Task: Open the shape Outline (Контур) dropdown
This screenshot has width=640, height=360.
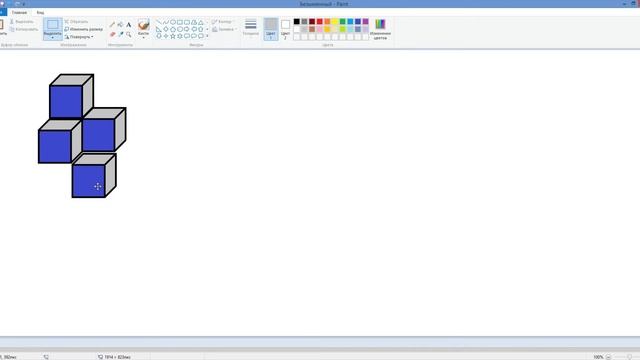Action: click(223, 22)
